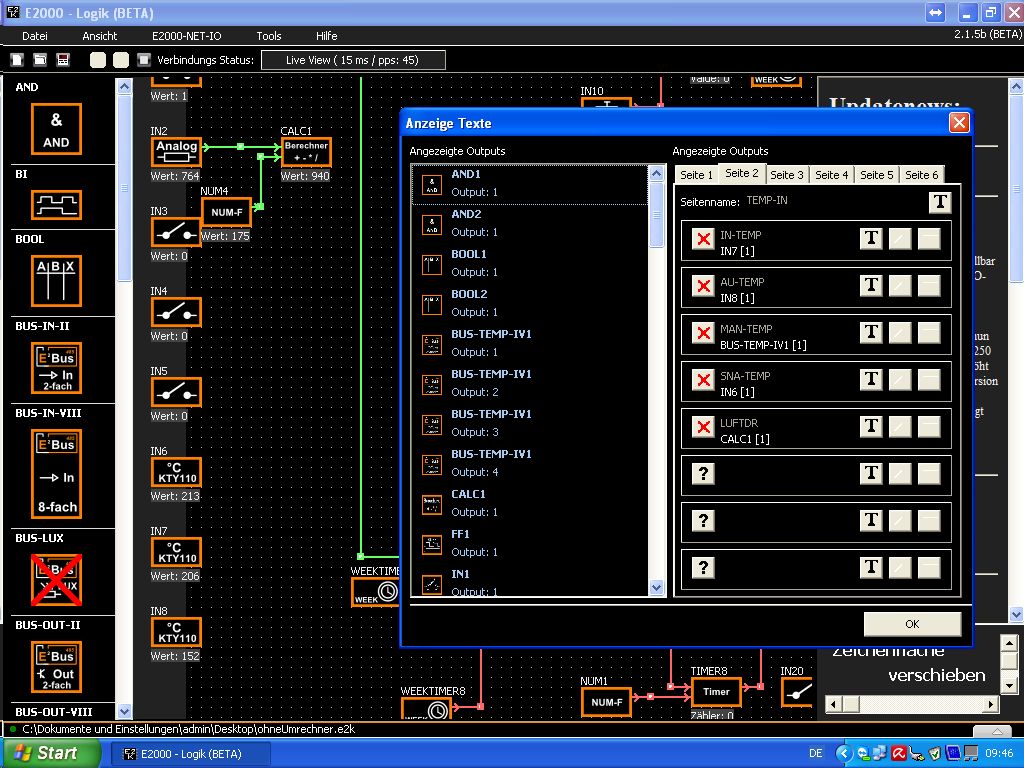1024x768 pixels.
Task: Remove IN-TEMP output using red X
Action: [703, 239]
